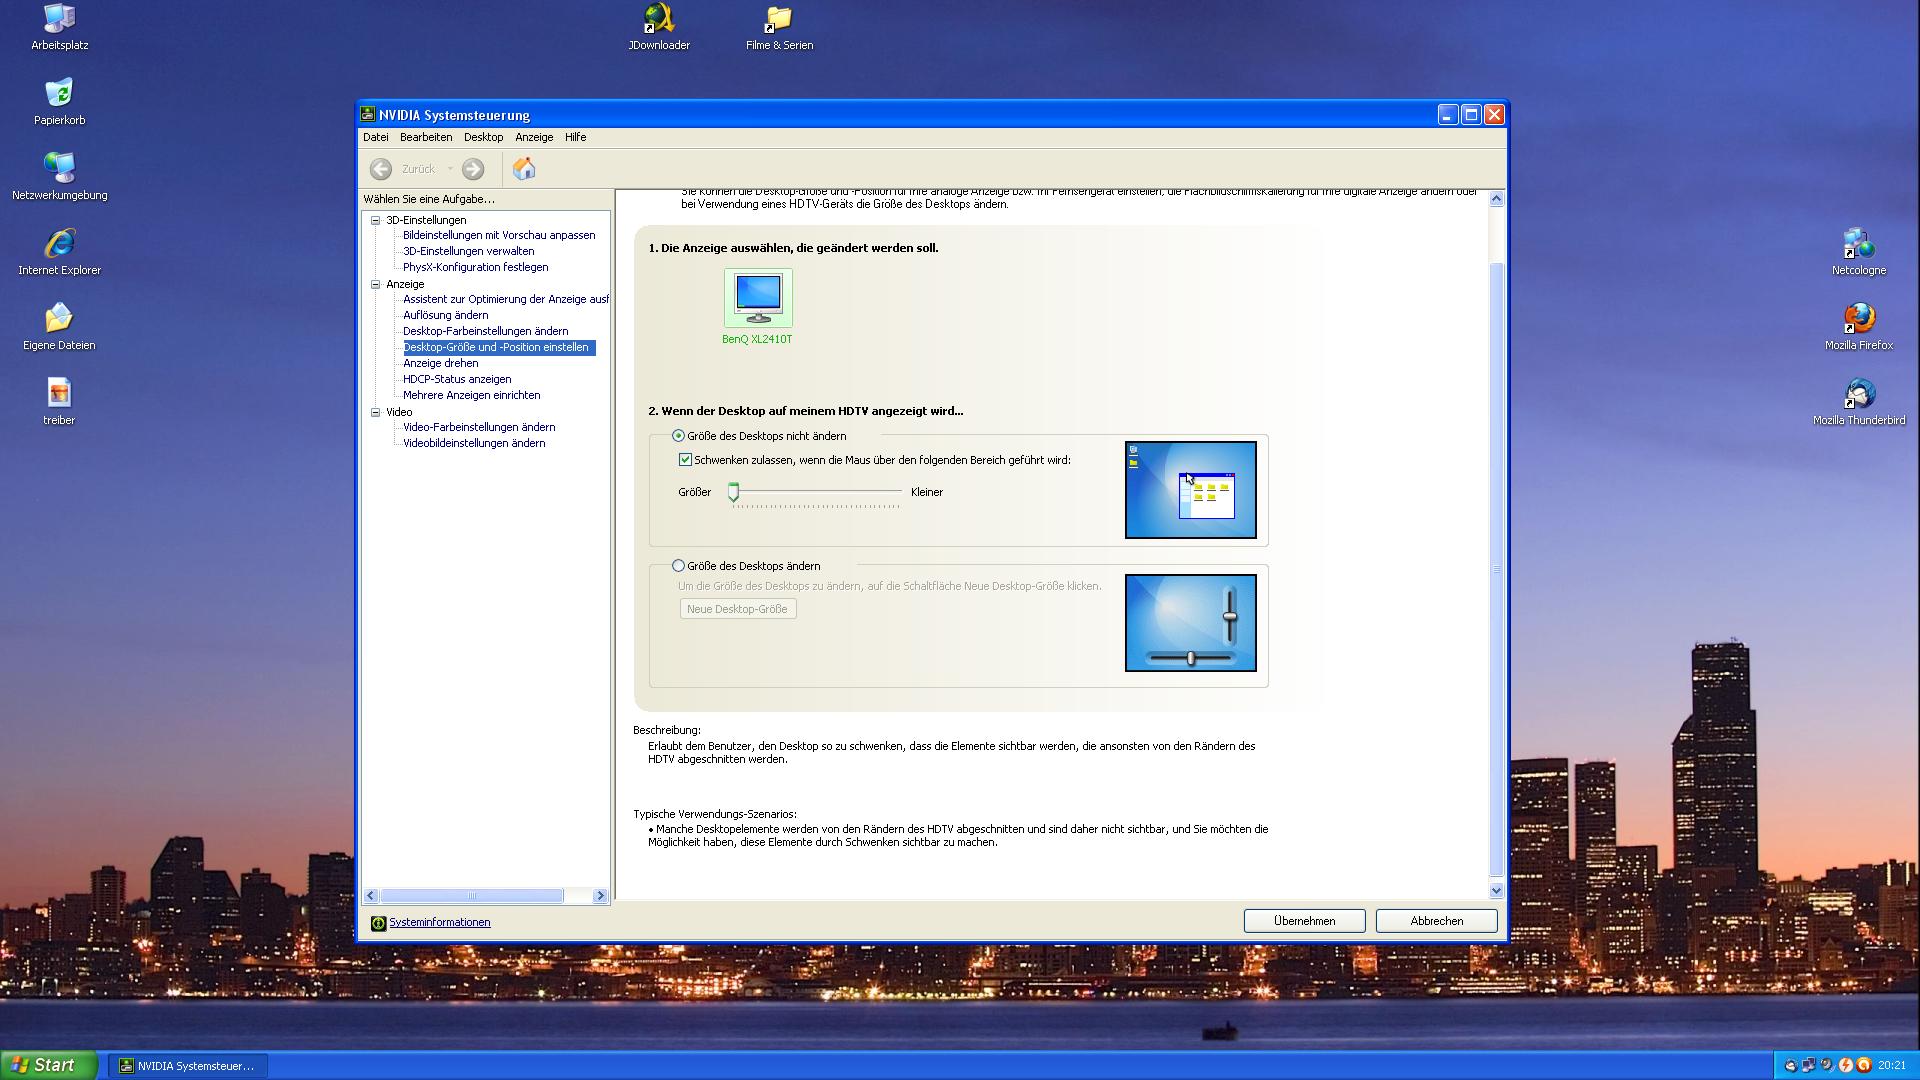Click the Systeminformationen icon
The height and width of the screenshot is (1080, 1920).
(378, 923)
